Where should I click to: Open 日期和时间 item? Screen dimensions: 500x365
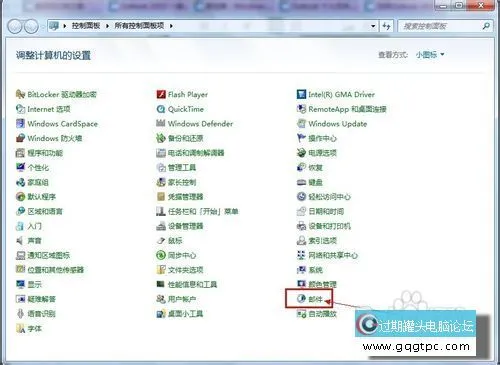pyautogui.click(x=320, y=211)
